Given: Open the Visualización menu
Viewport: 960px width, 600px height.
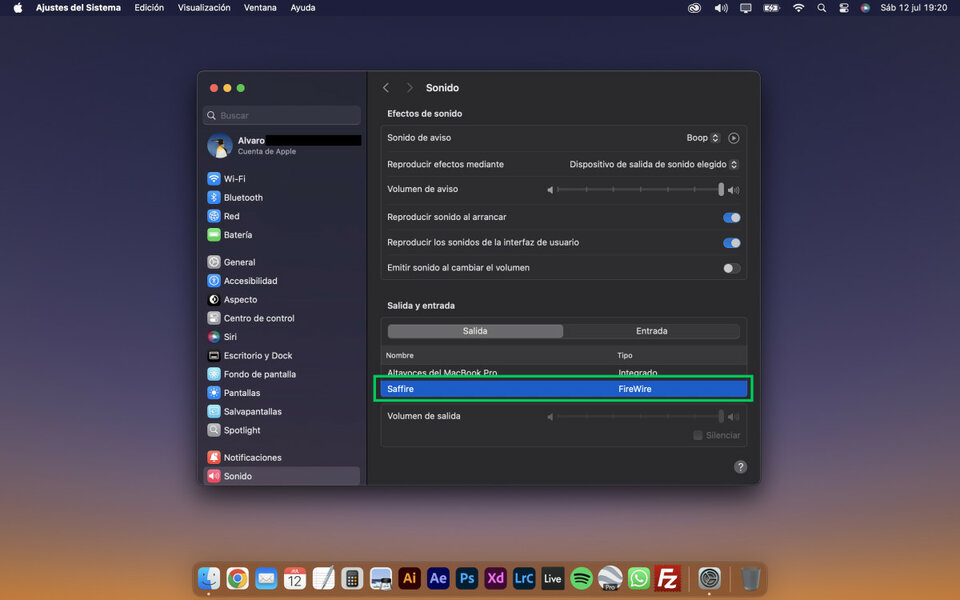Looking at the screenshot, I should [204, 8].
